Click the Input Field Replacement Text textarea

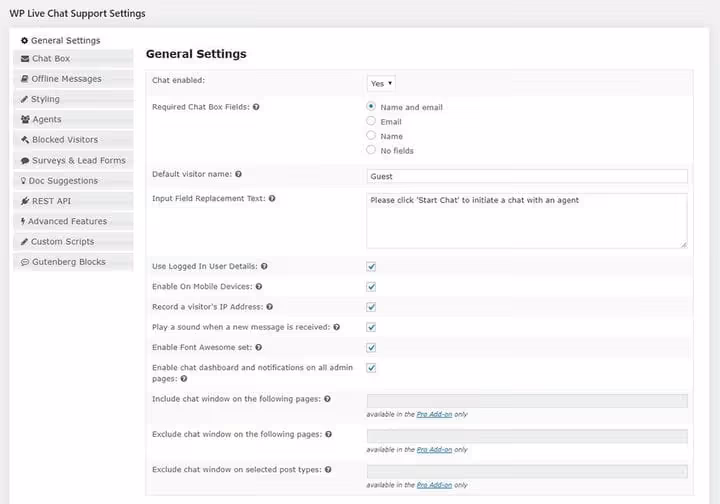527,221
